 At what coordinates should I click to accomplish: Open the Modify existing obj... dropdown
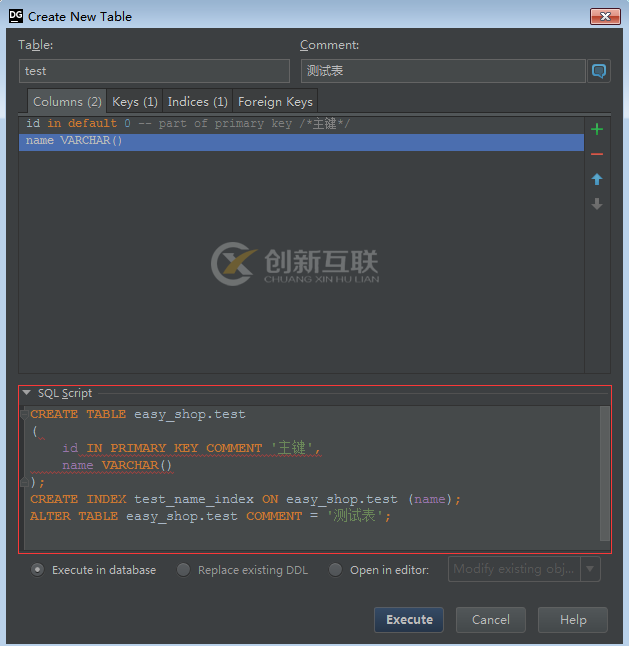pos(524,569)
